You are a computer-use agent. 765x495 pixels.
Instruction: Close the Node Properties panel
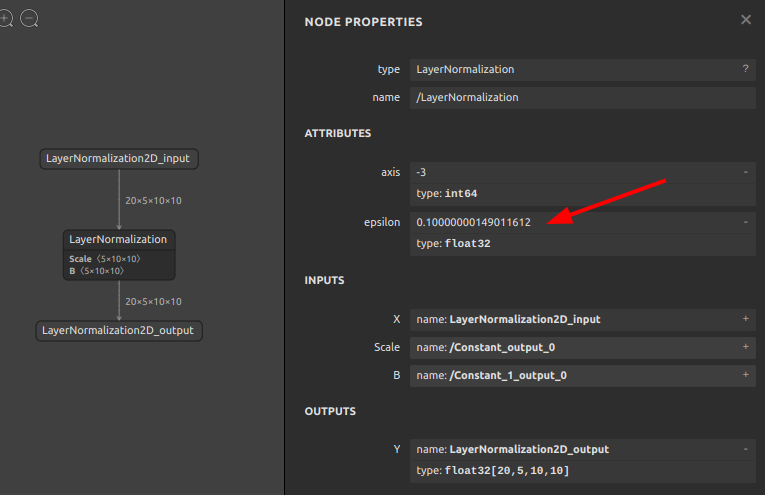coord(745,19)
